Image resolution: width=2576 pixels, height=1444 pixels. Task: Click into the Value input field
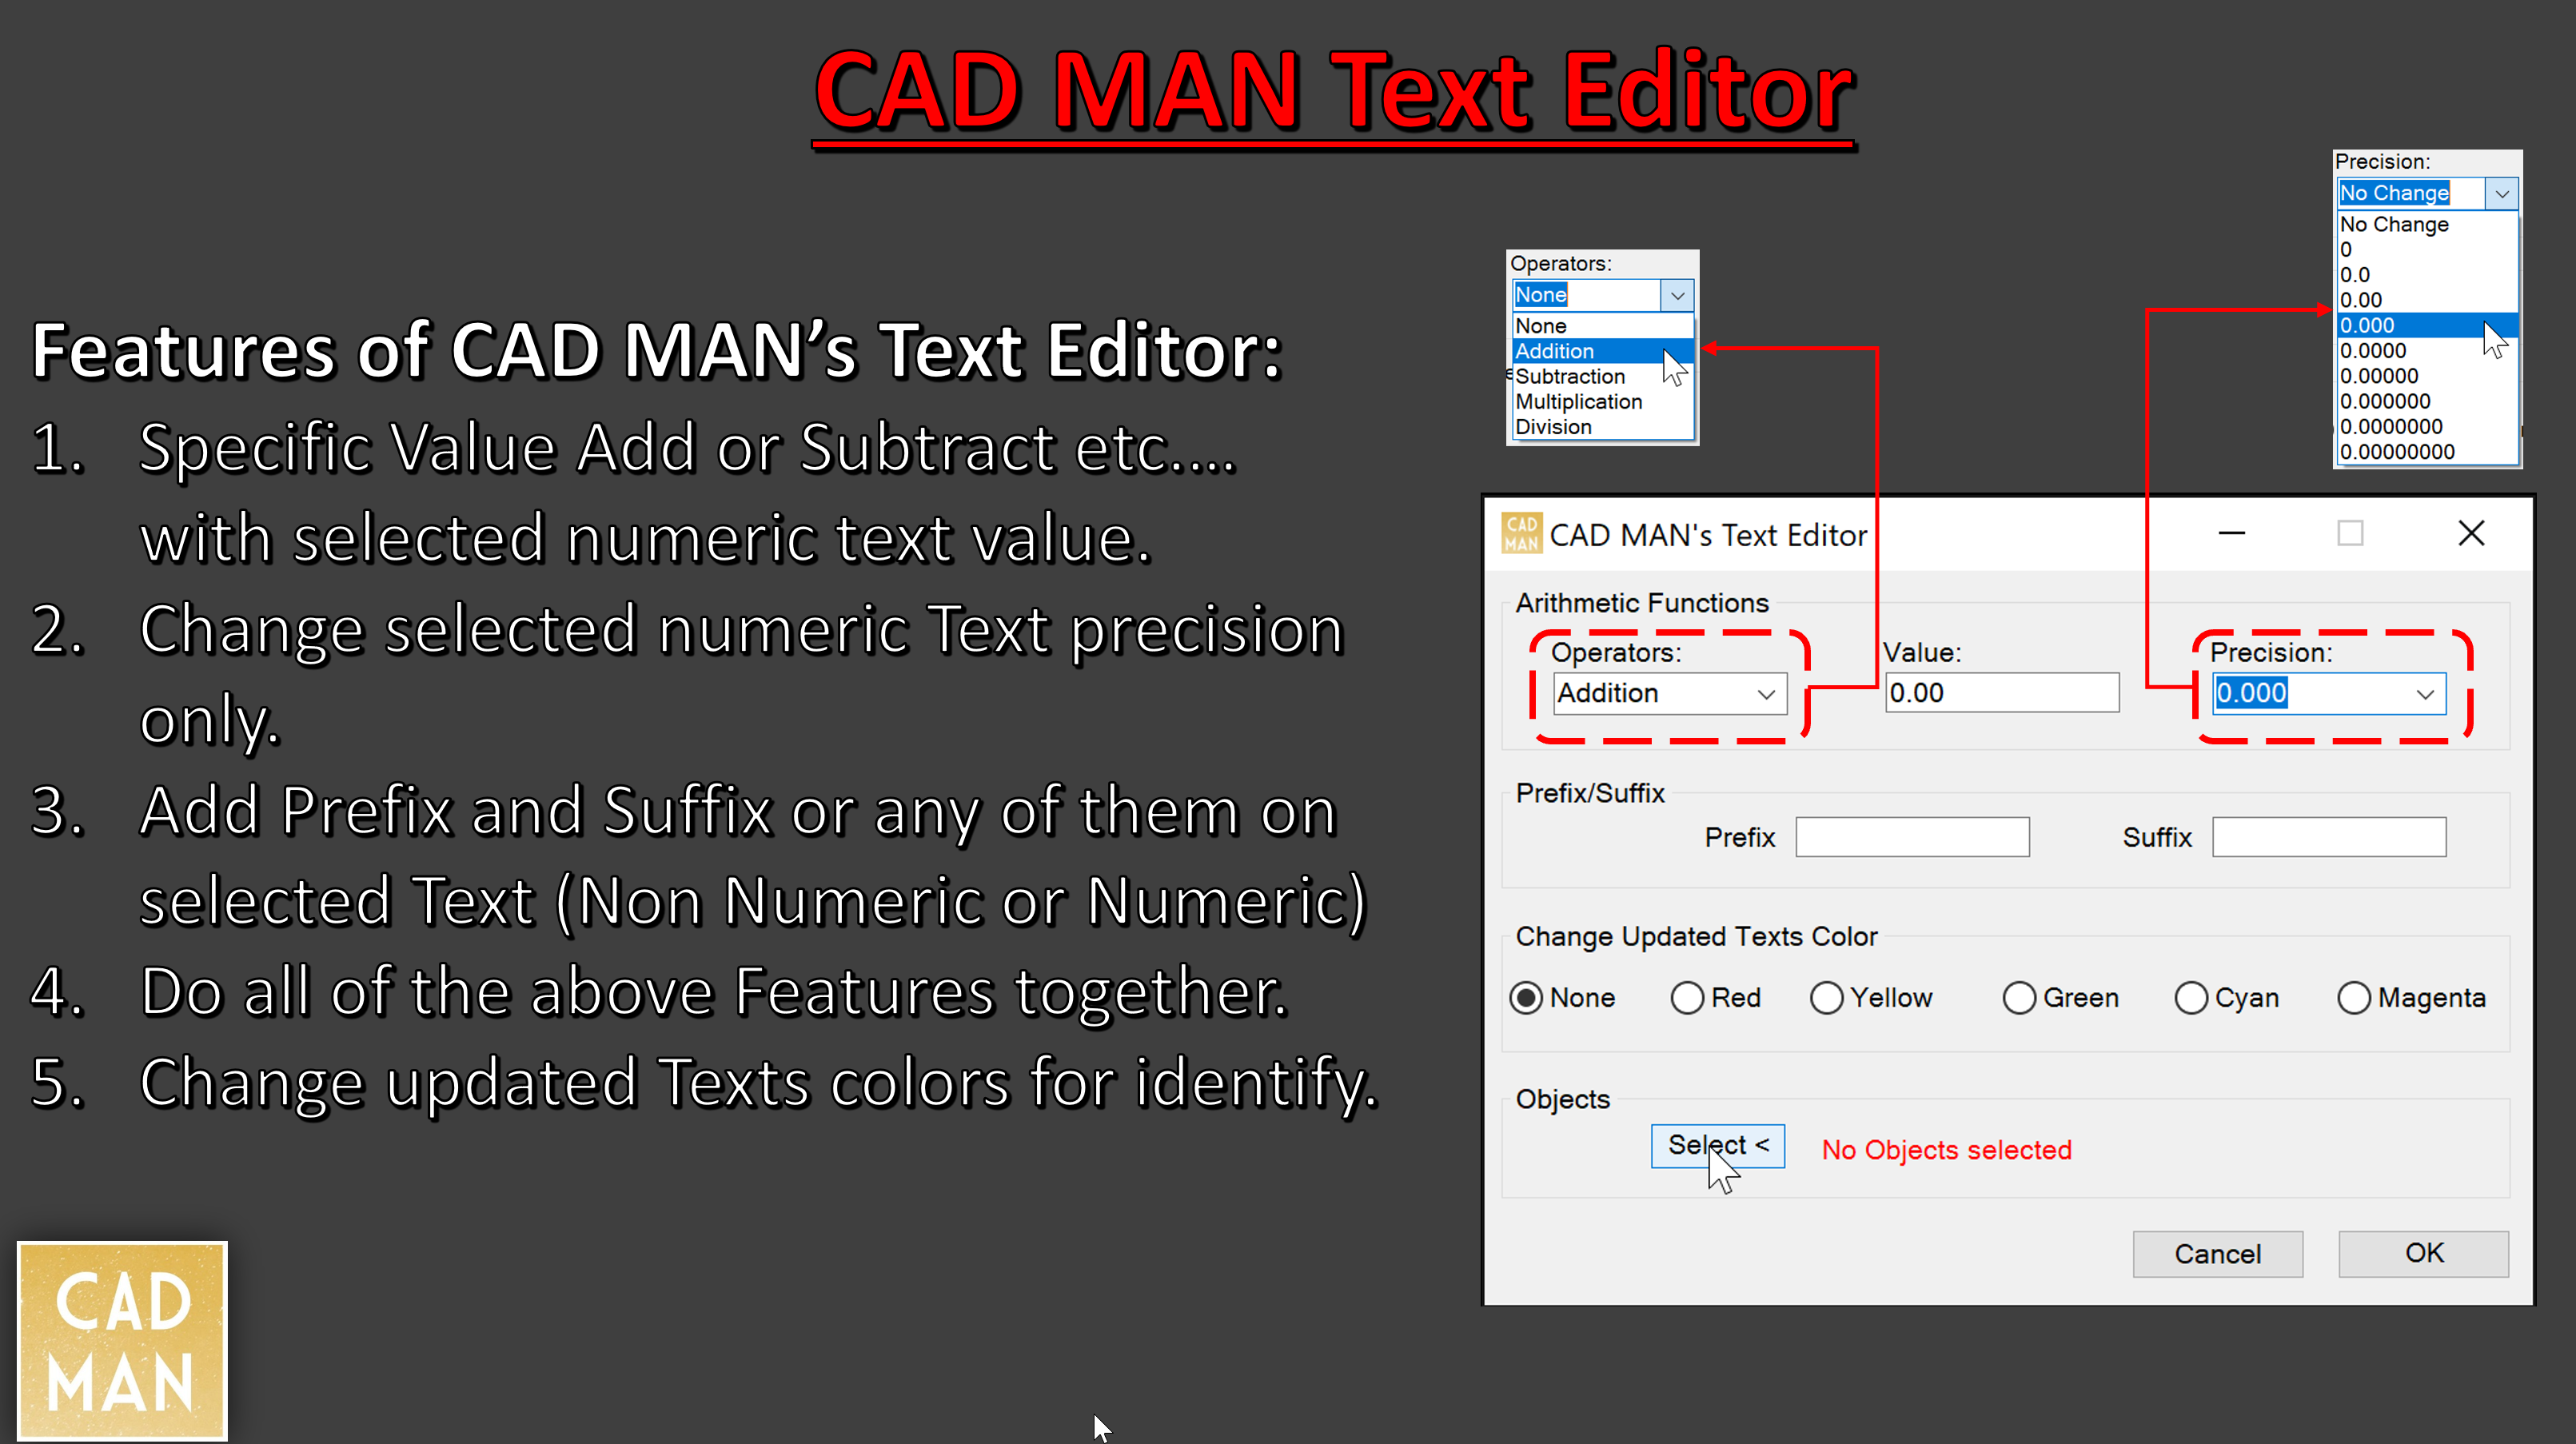(x=2001, y=693)
